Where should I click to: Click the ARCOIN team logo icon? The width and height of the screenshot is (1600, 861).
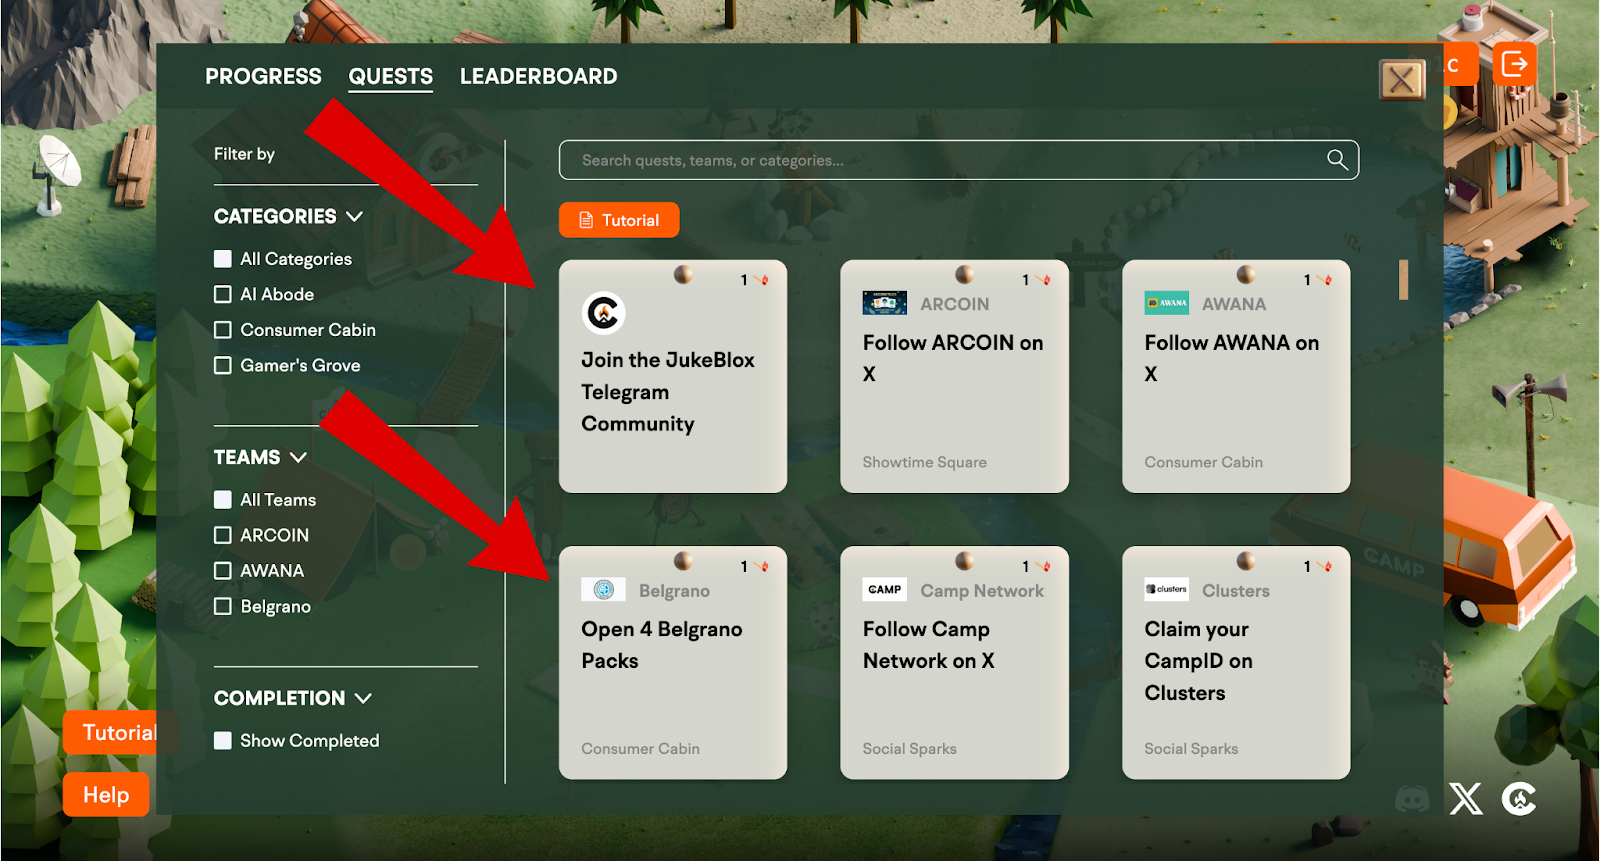(x=885, y=303)
